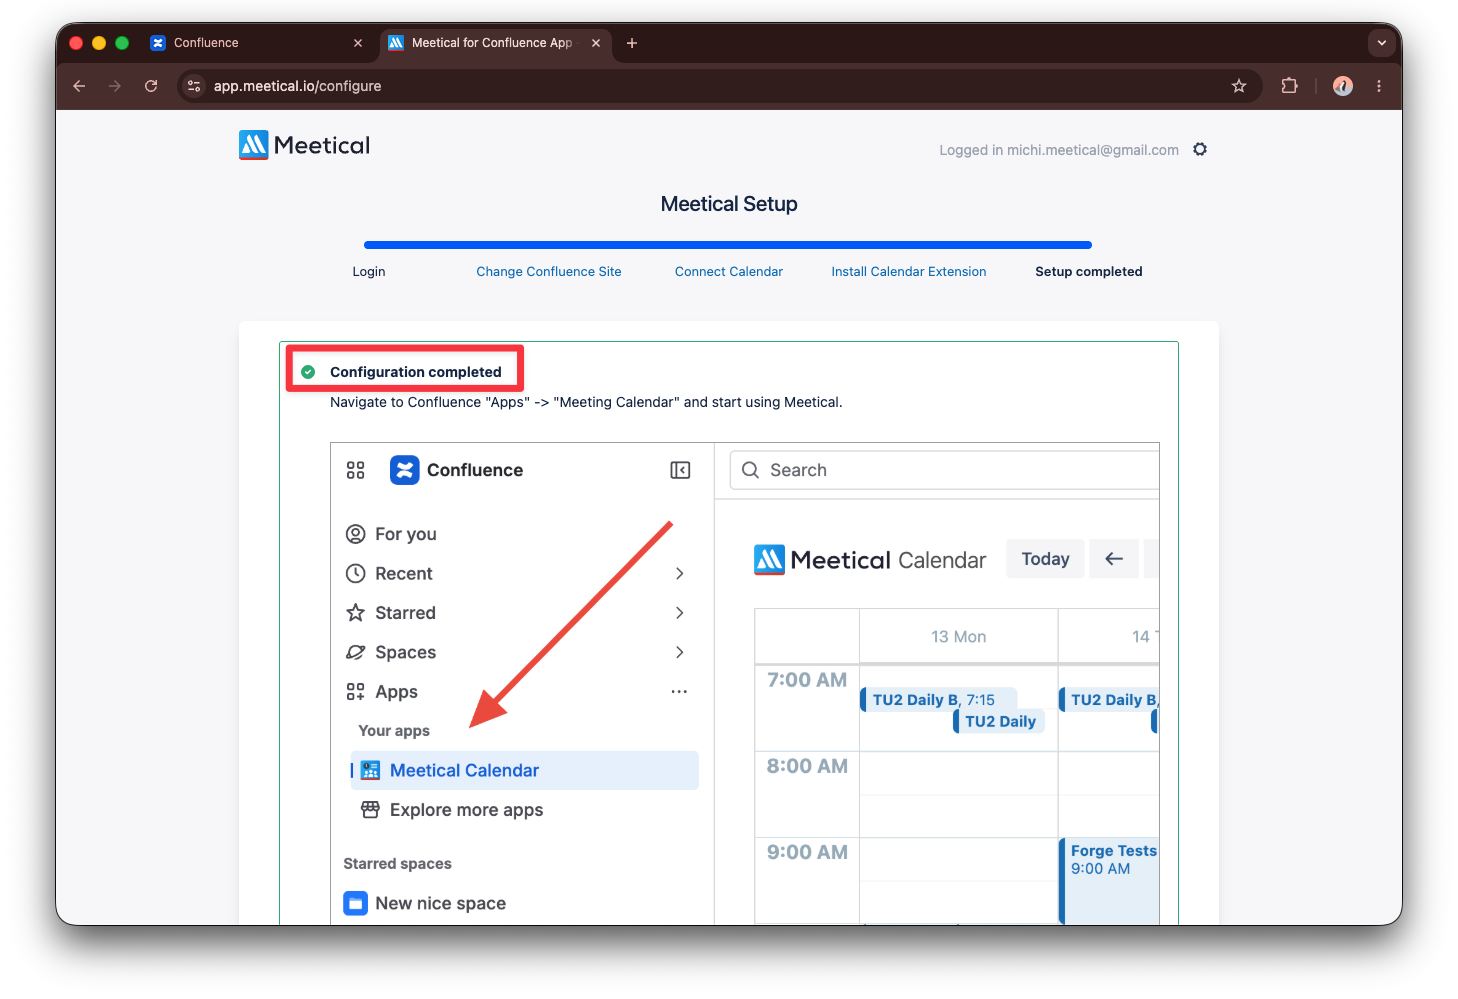Open account settings gear icon
Image resolution: width=1458 pixels, height=999 pixels.
coord(1200,149)
